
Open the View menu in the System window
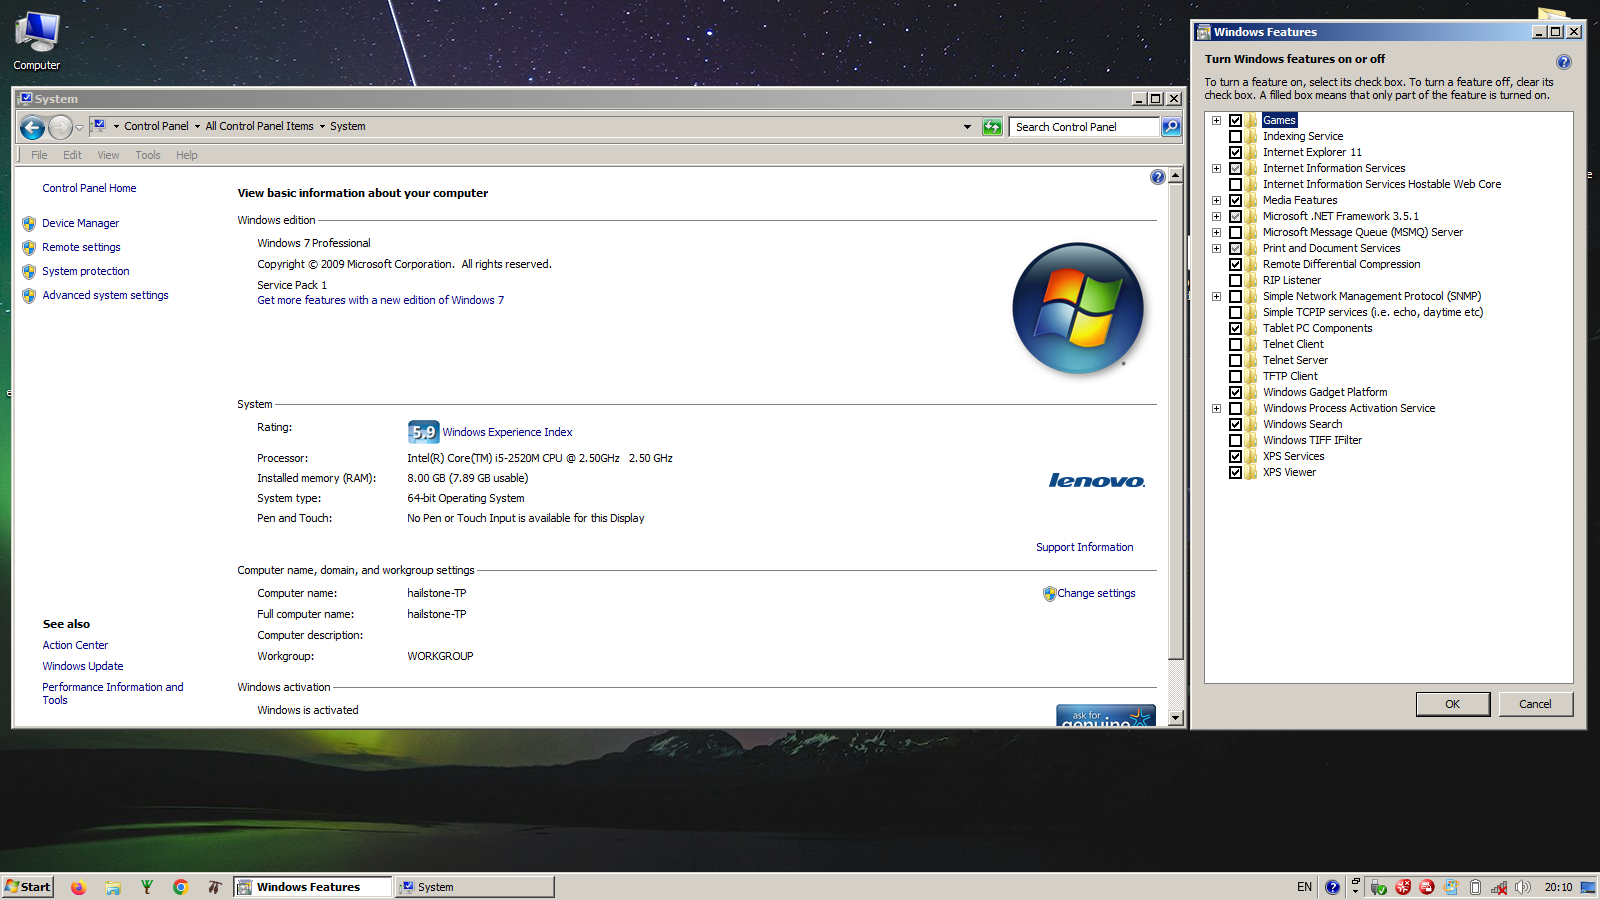coord(108,155)
